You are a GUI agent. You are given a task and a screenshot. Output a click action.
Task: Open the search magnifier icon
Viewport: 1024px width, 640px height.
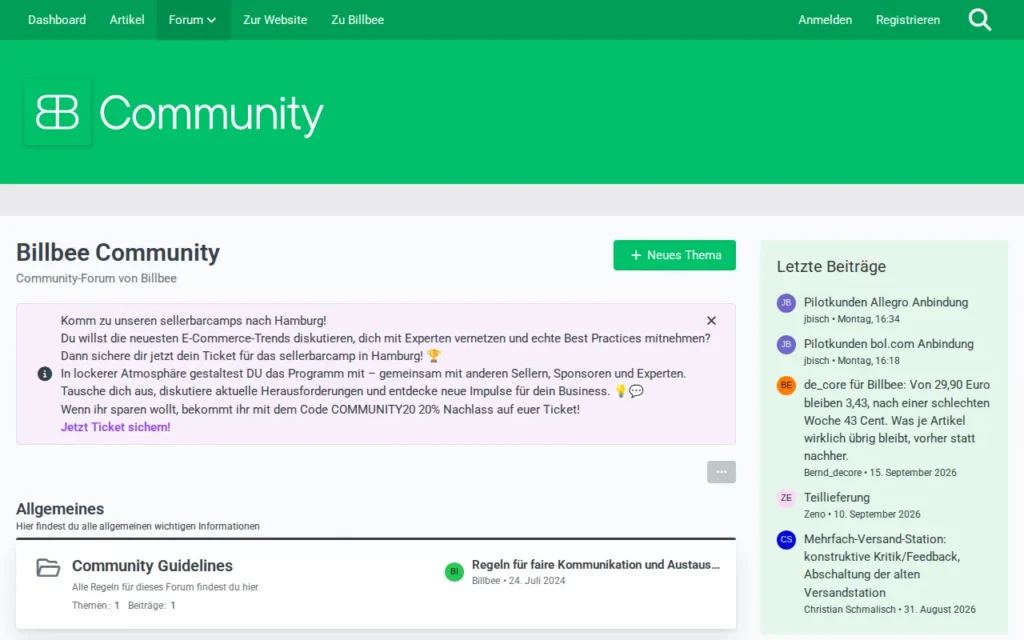980,20
